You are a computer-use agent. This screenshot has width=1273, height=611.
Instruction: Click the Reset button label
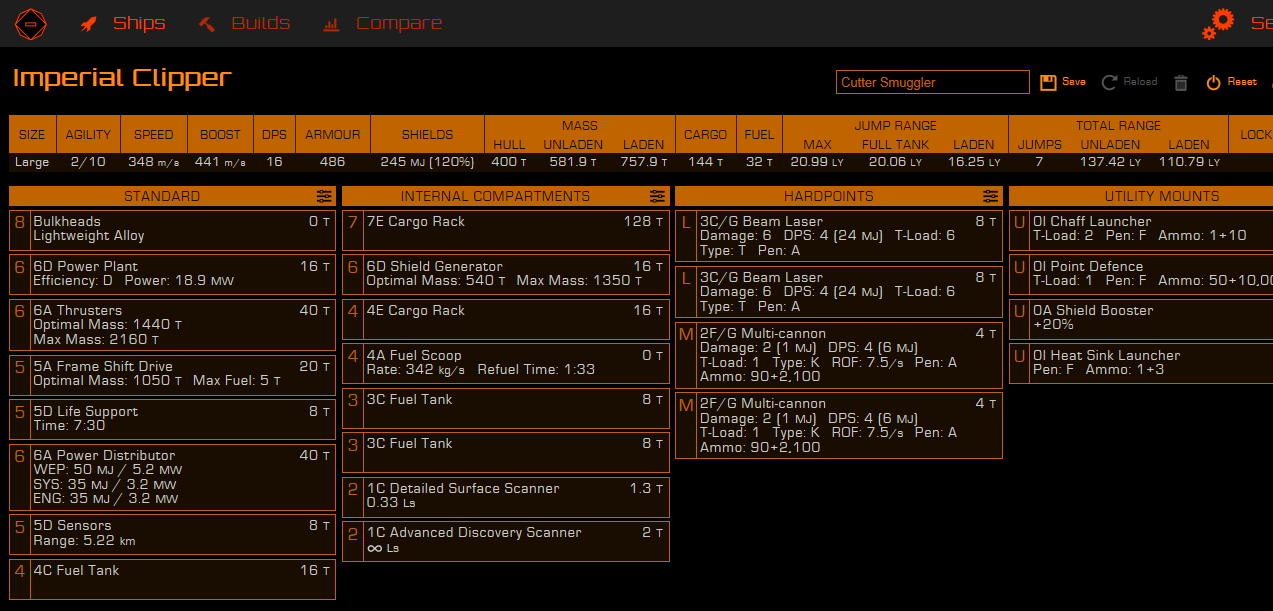coord(1242,82)
